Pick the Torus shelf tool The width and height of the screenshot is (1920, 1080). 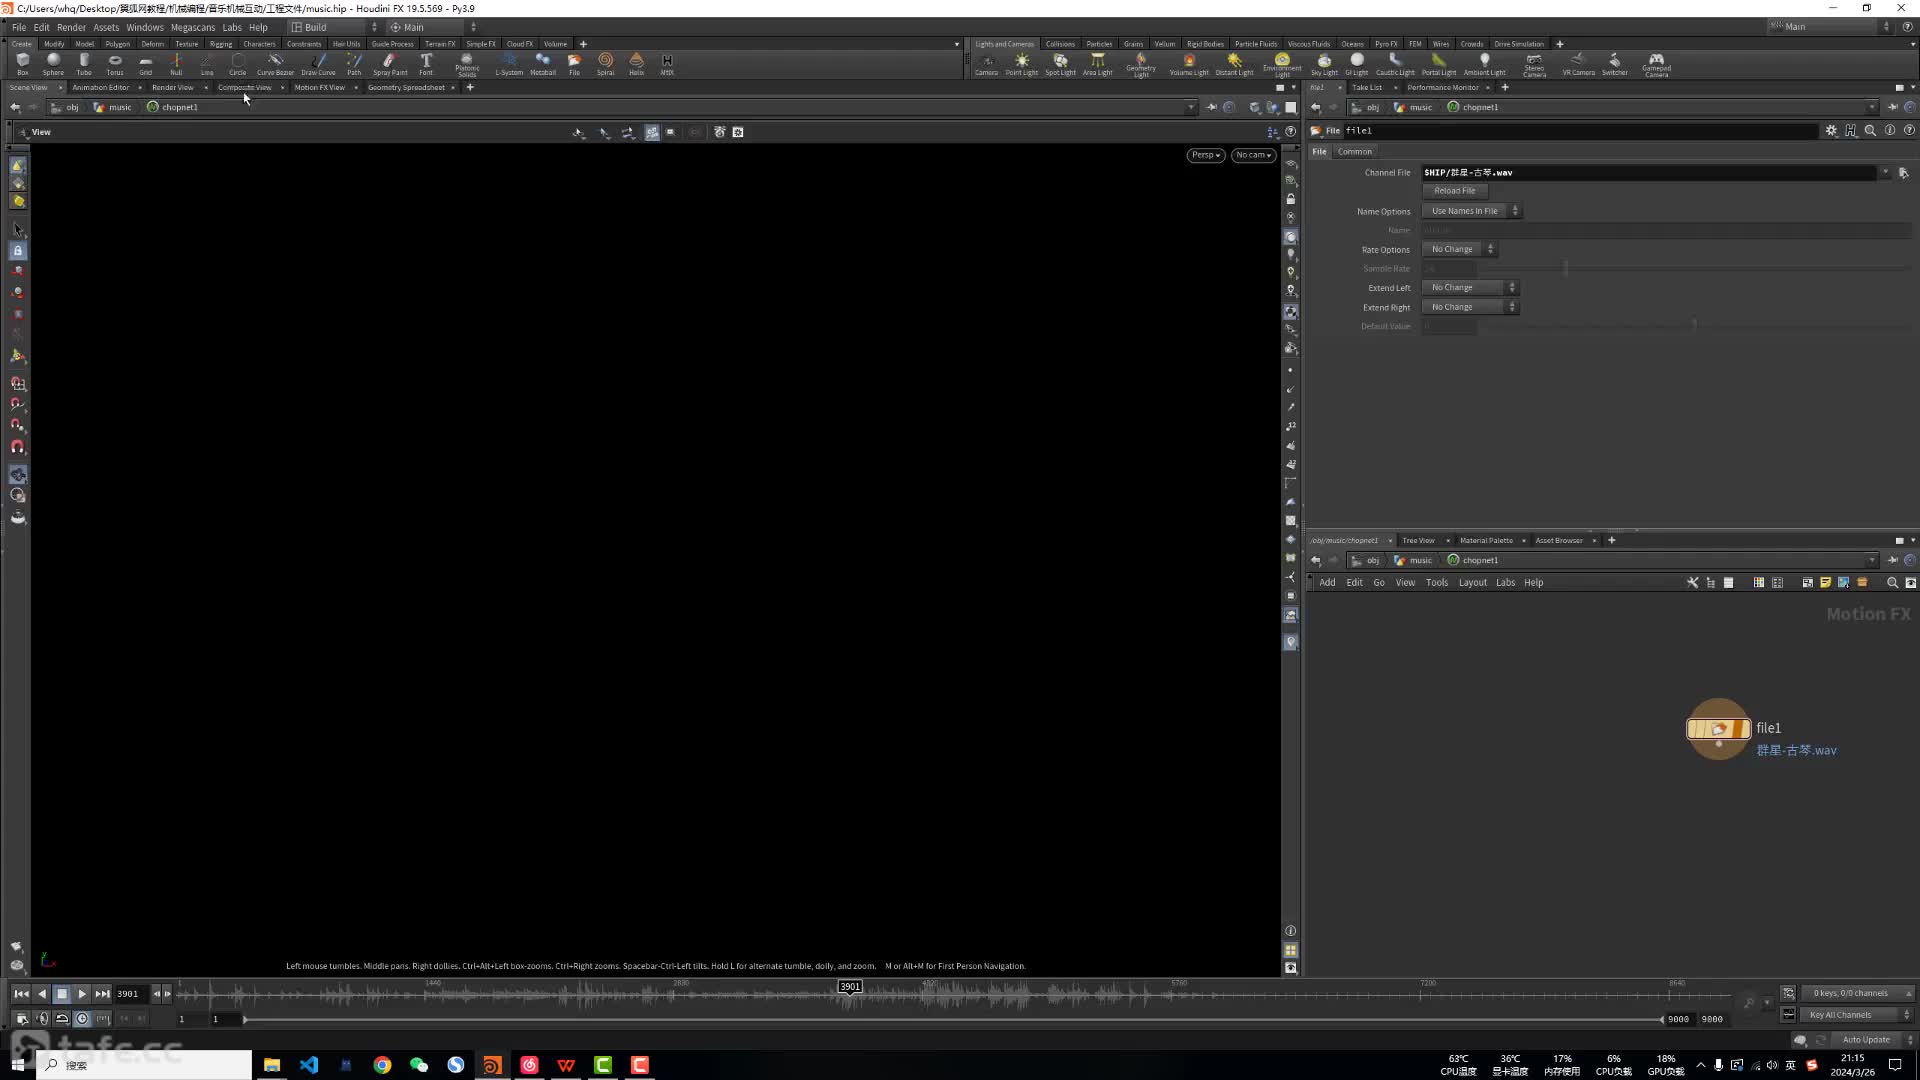[115, 64]
